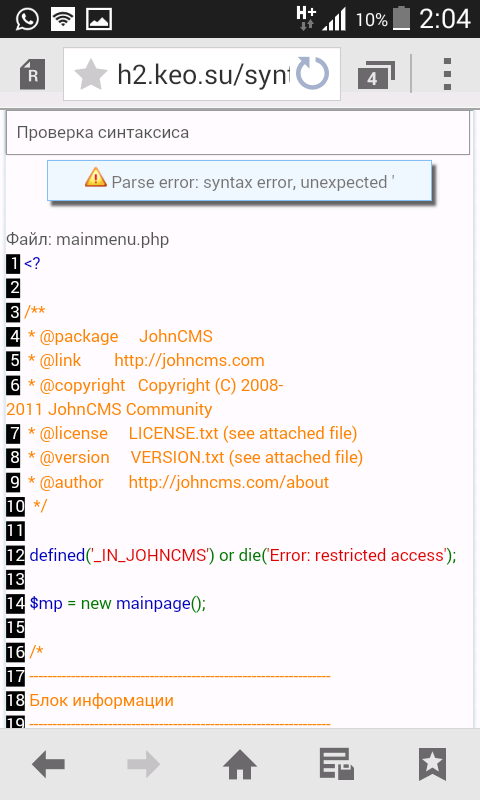Tap the Файл: mainmenu.php label
The height and width of the screenshot is (800, 480).
point(87,239)
